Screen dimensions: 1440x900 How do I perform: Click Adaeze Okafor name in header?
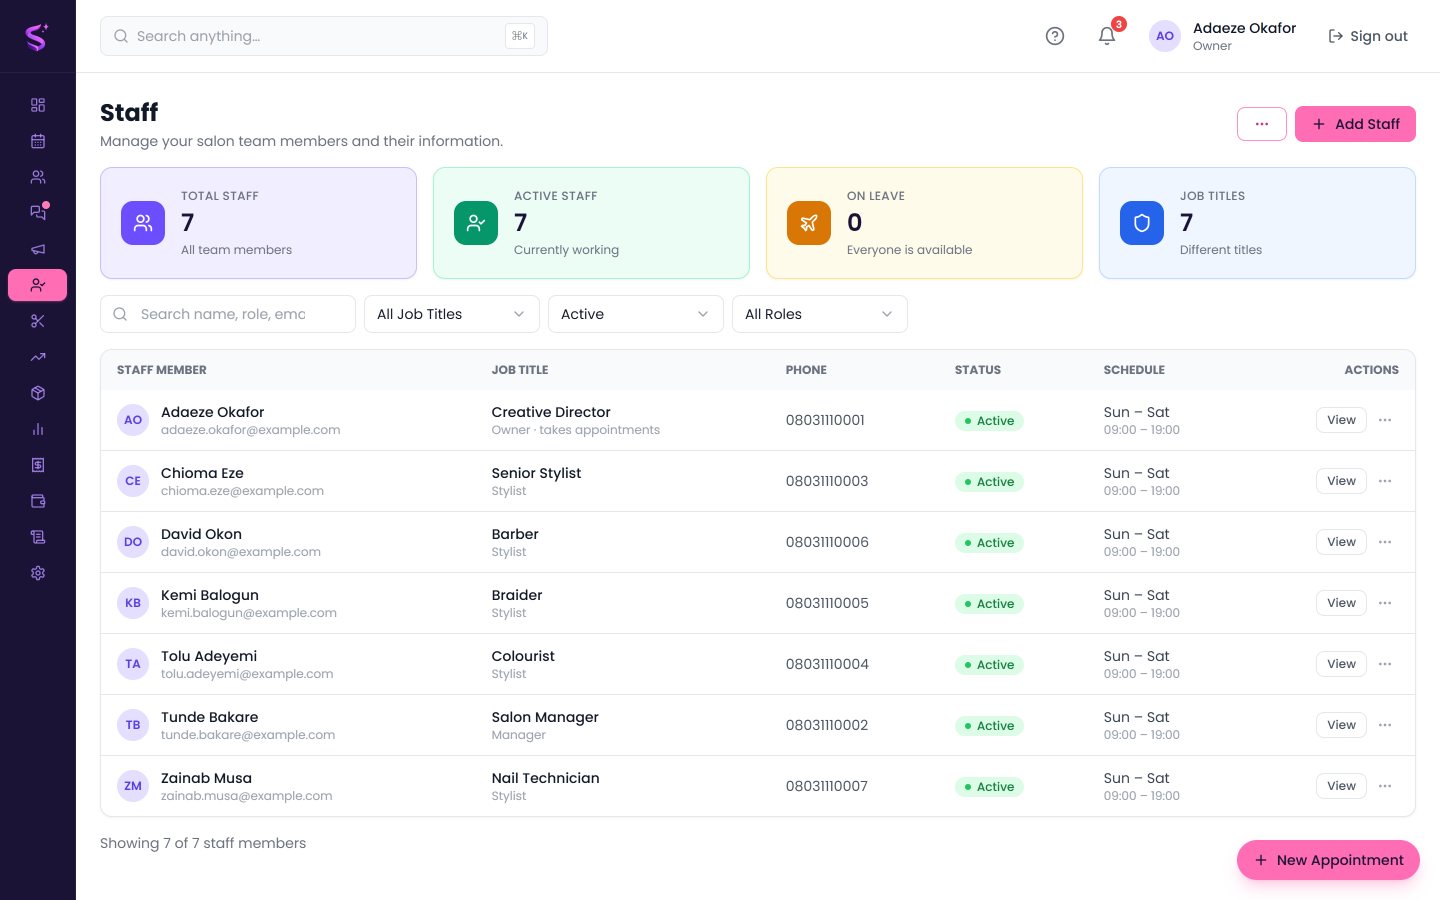coord(1244,28)
